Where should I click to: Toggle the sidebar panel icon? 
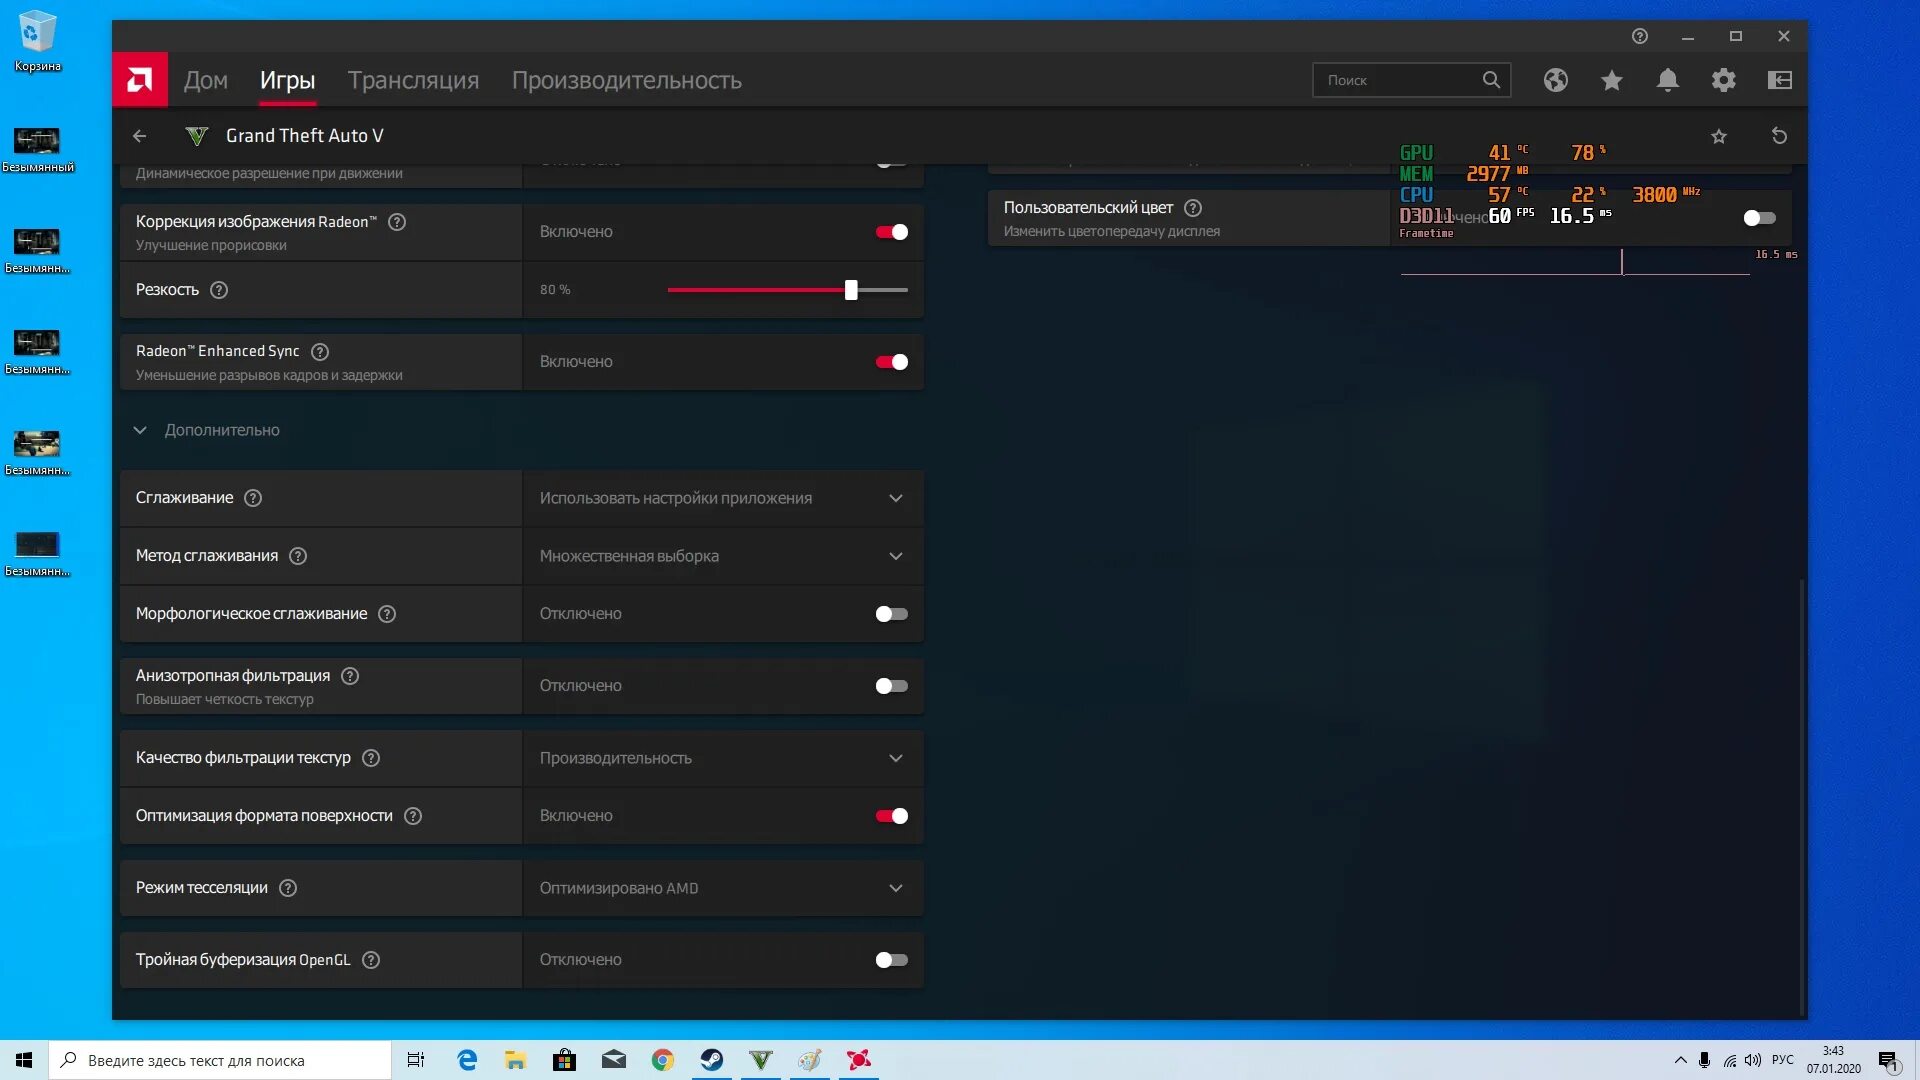1779,80
